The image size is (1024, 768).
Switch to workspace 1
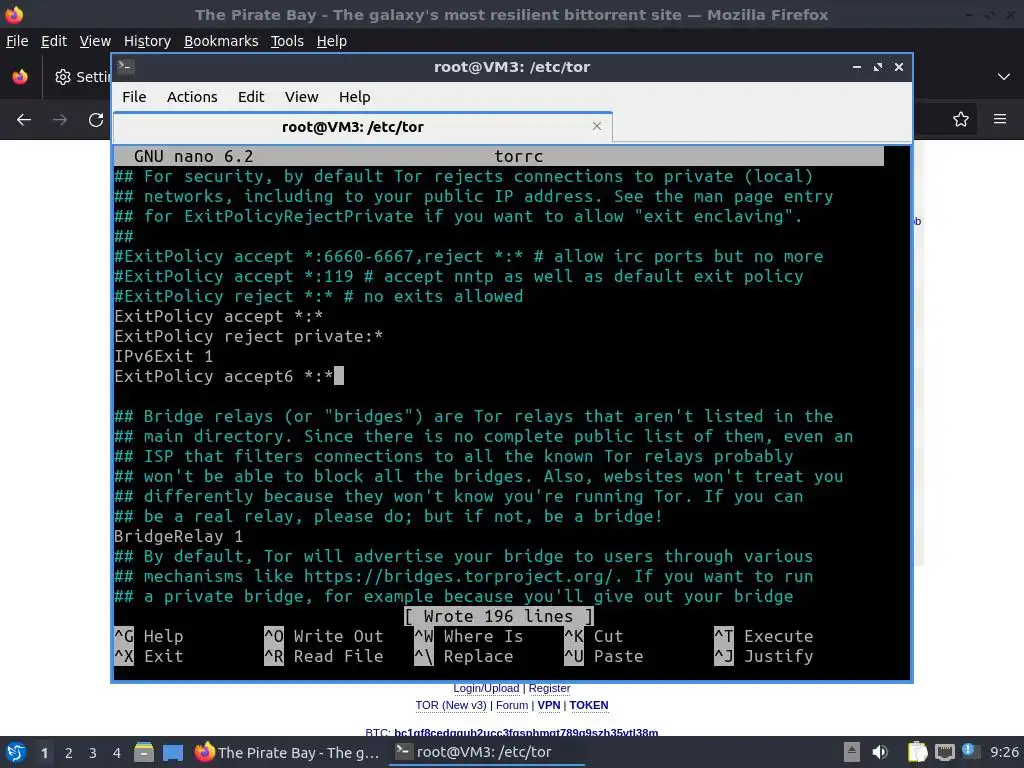[44, 752]
